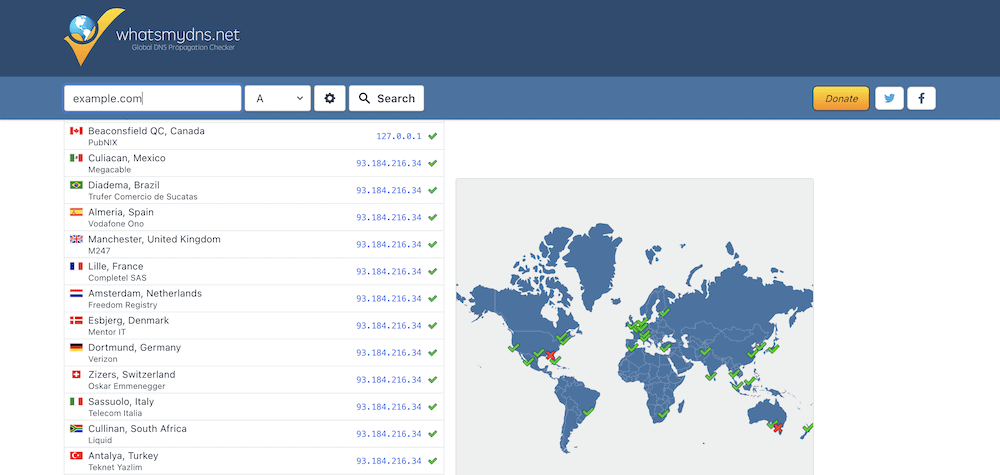Image resolution: width=1000 pixels, height=475 pixels.
Task: Click 'Completel SAS' provider text
Action: tap(117, 278)
